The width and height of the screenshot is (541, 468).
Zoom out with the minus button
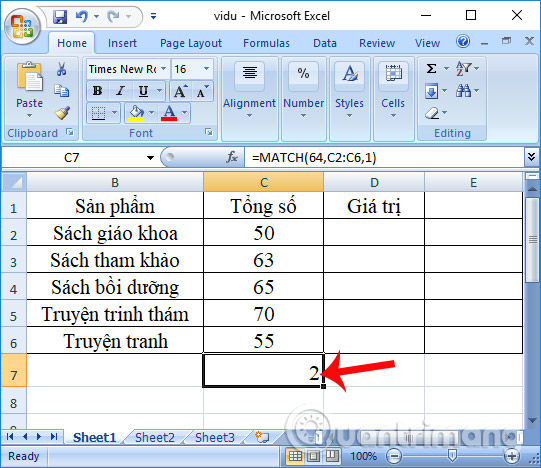pyautogui.click(x=394, y=456)
